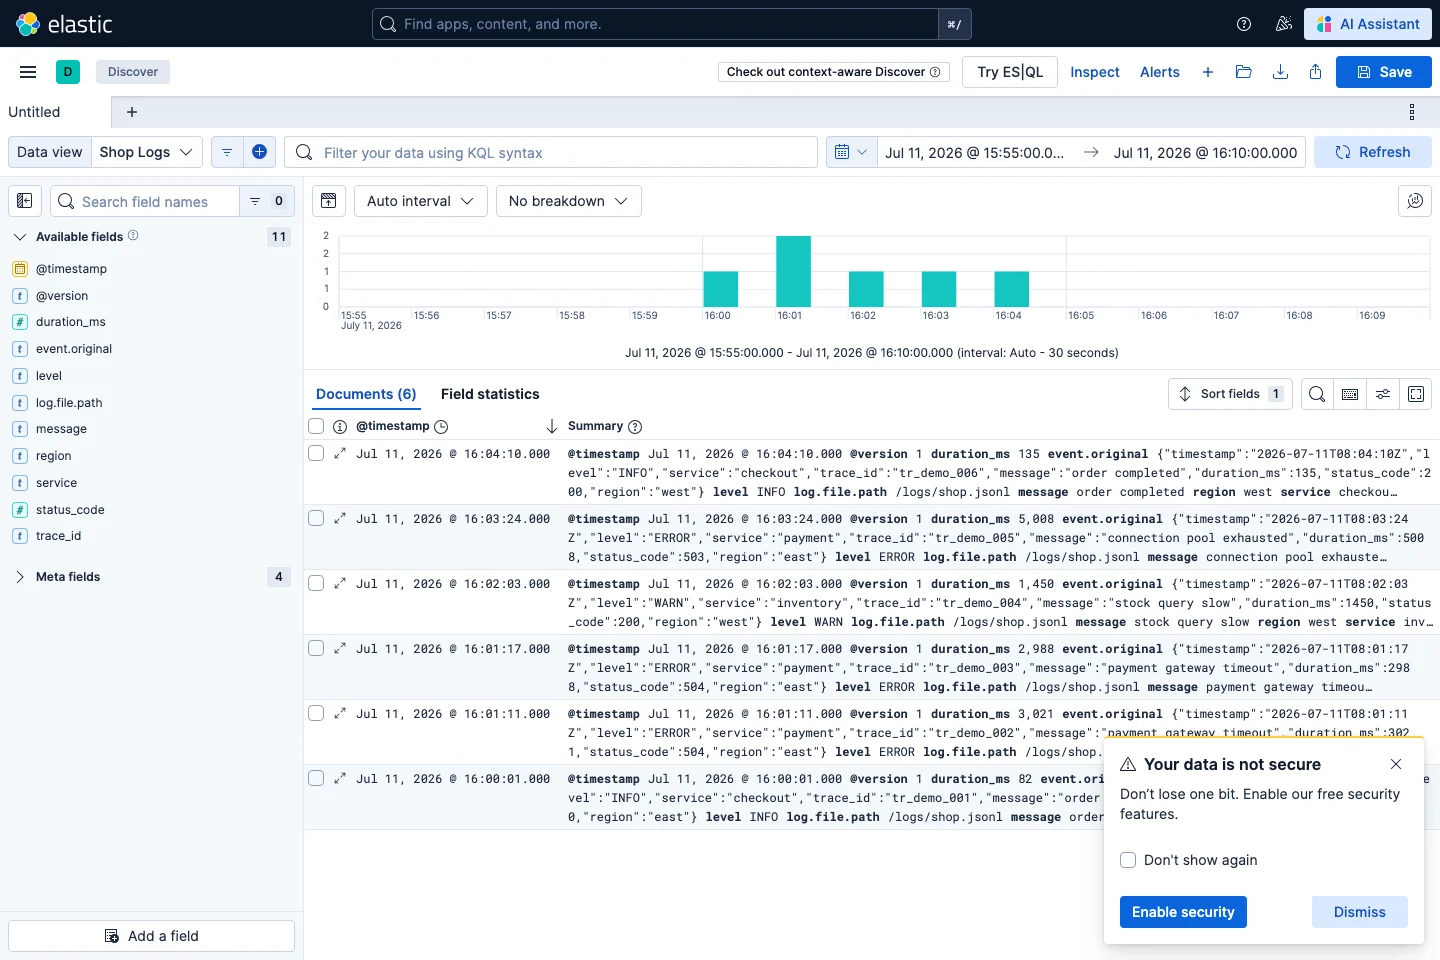This screenshot has width=1440, height=960.
Task: Open the Shop Logs data view dropdown
Action: click(147, 152)
